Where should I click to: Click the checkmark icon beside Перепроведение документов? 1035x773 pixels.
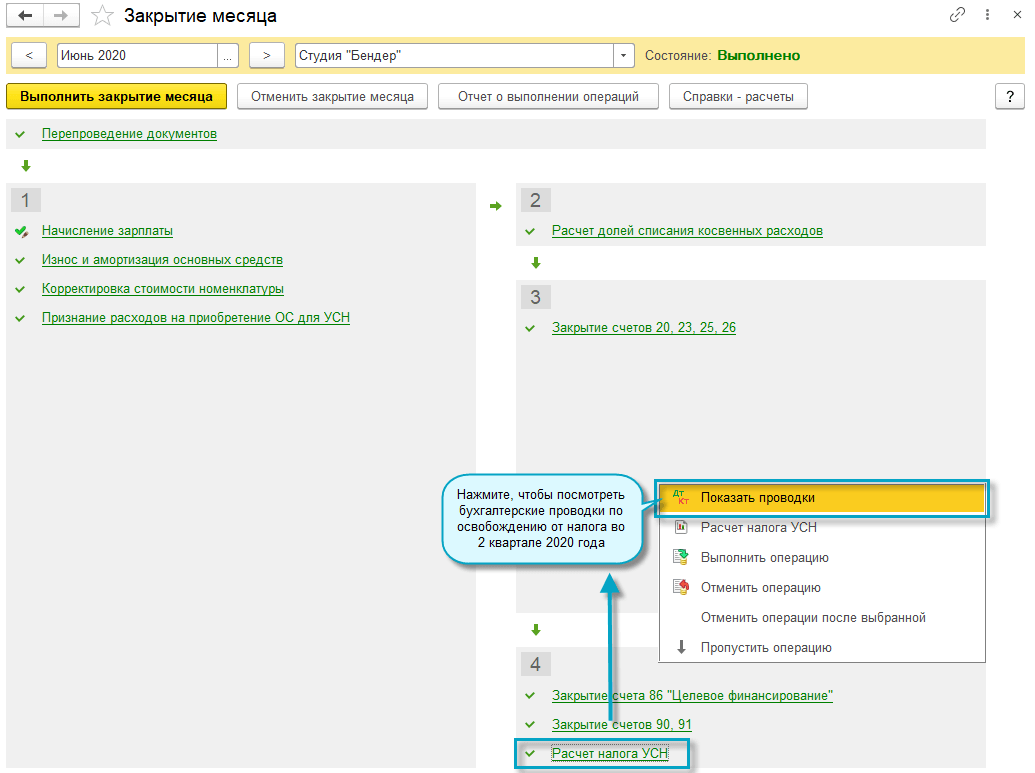20,135
